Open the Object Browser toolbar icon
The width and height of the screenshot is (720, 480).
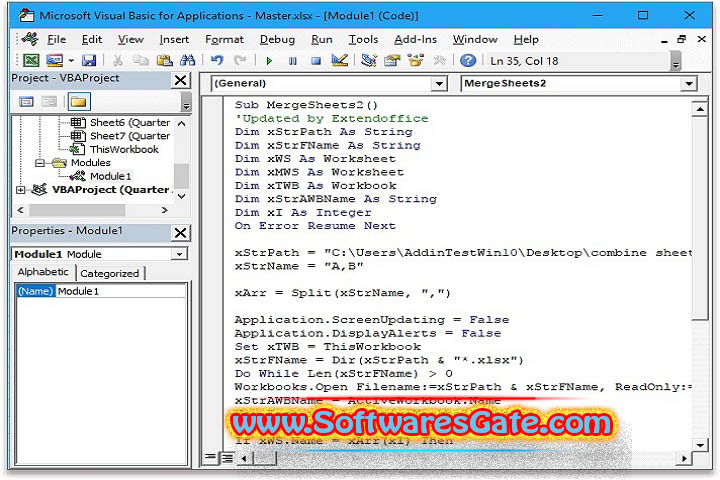pyautogui.click(x=416, y=61)
